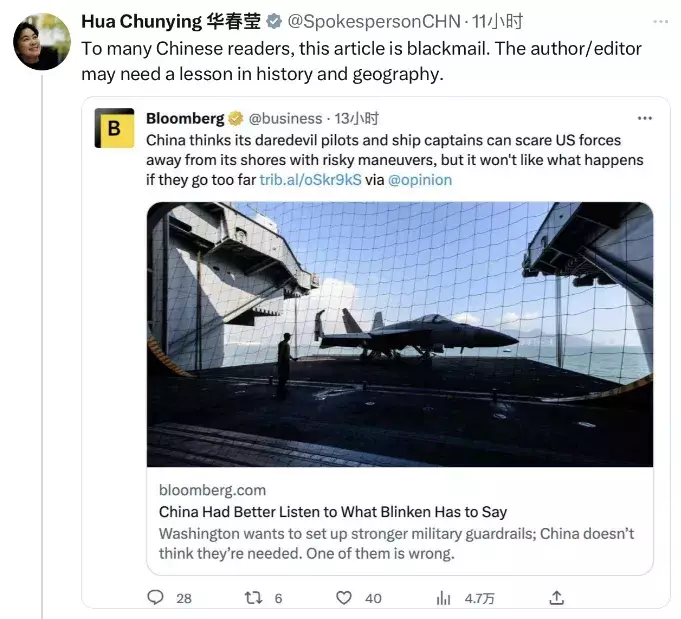Screen dimensions: 681x619
Task: Open the tweet's three-dot more menu
Action: 661,21
